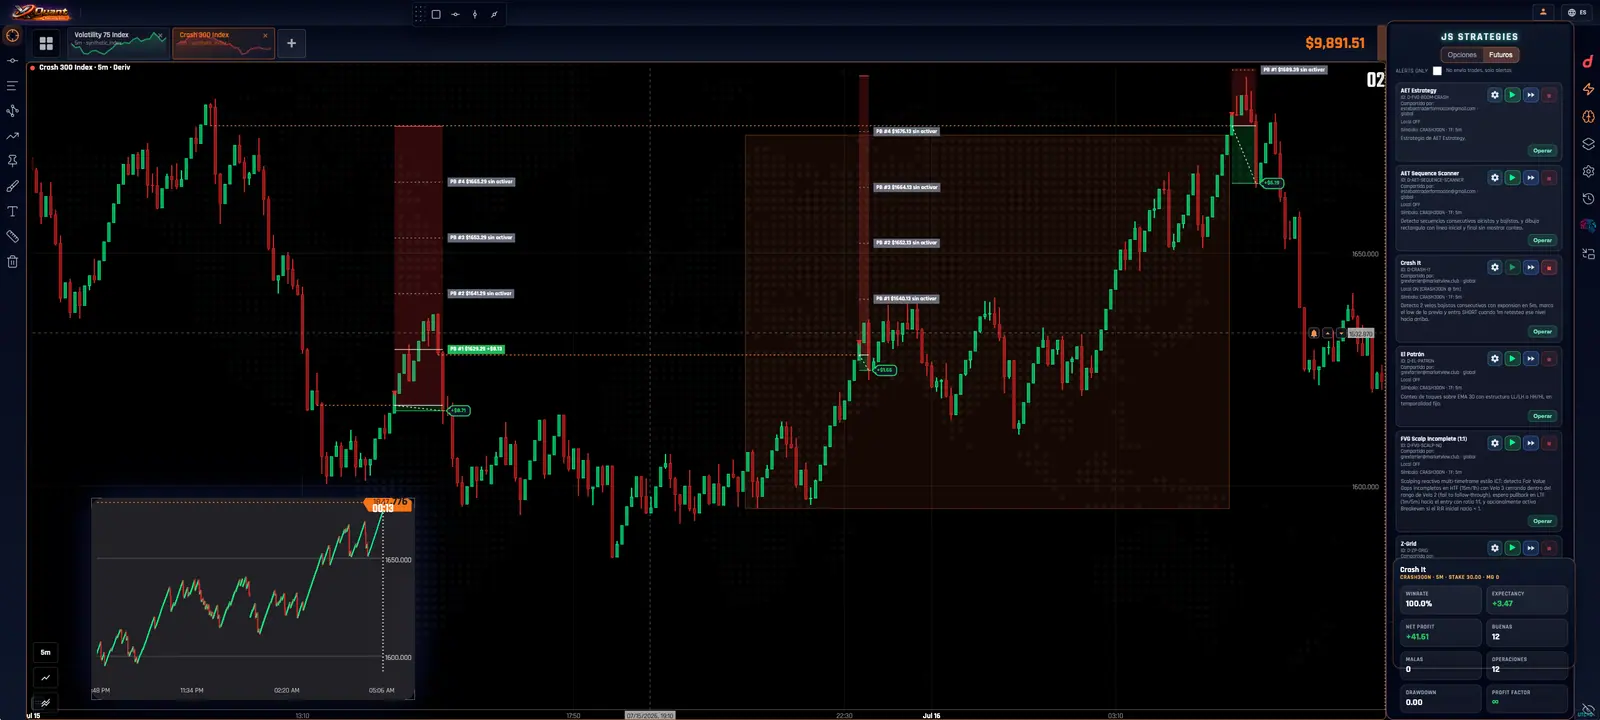Click Operar on El Patrón card
The width and height of the screenshot is (1600, 720).
pos(1542,416)
